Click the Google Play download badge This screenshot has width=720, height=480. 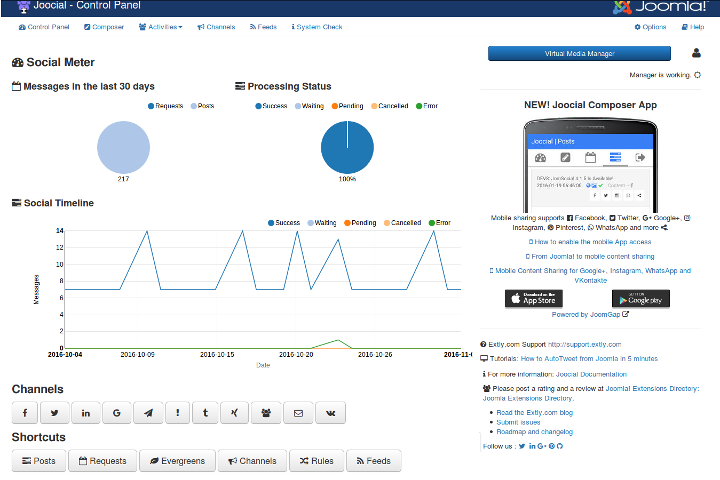point(641,299)
